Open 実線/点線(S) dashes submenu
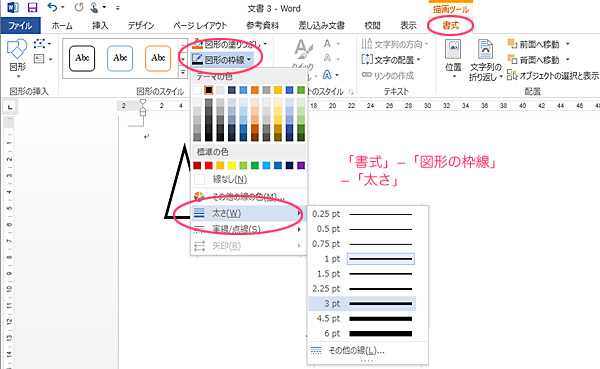600x369 pixels. pos(249,229)
